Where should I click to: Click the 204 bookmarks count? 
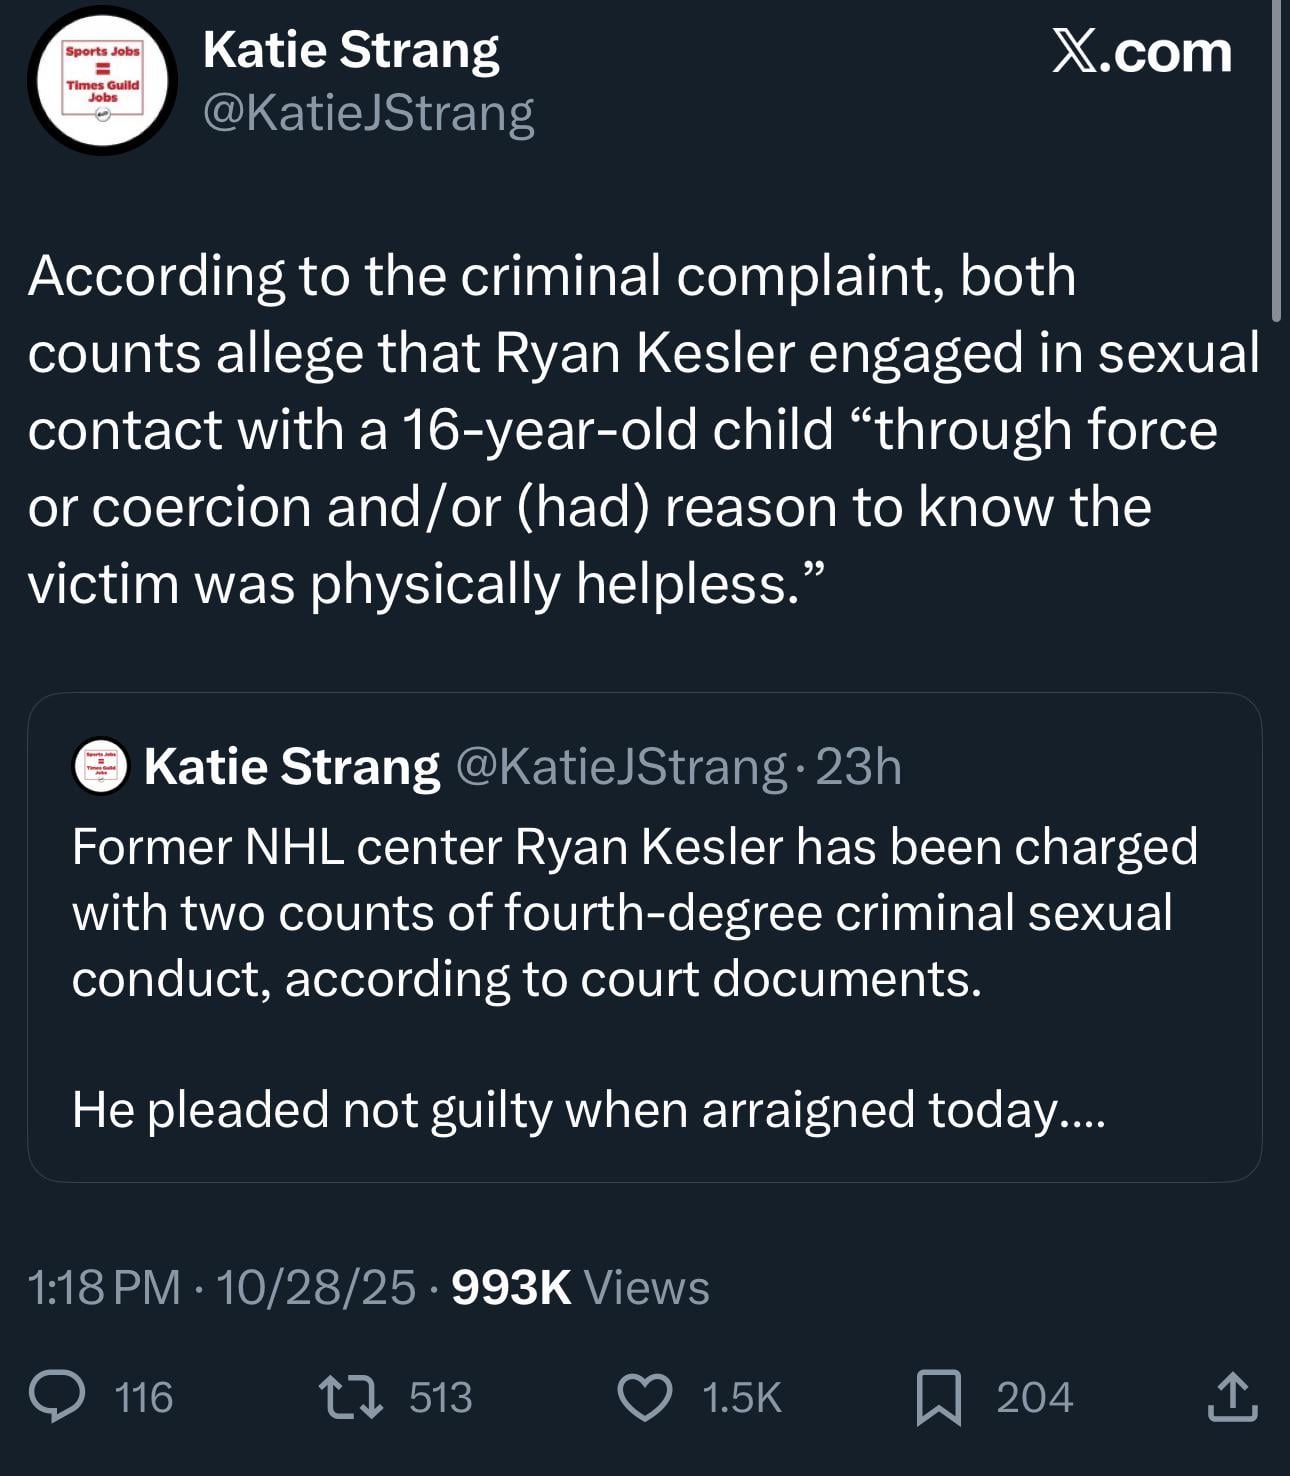click(1034, 1397)
